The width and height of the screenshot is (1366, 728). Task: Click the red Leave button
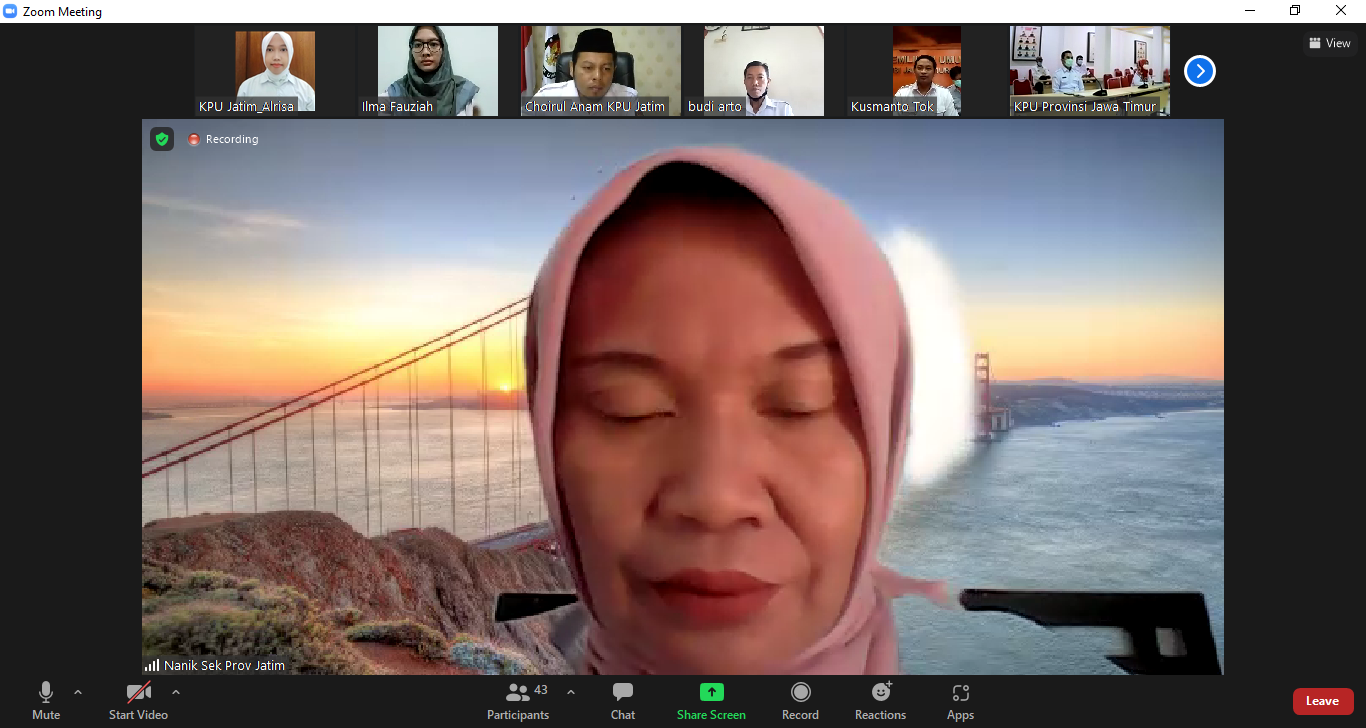click(1322, 701)
